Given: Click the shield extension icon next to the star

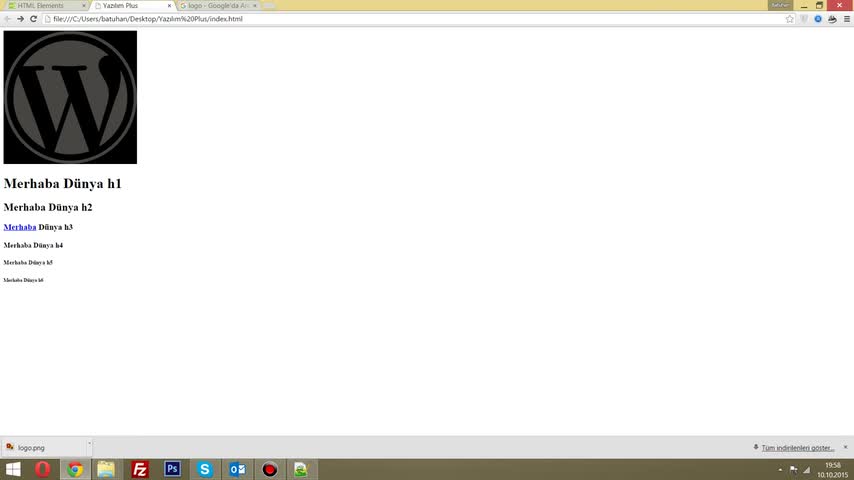Looking at the screenshot, I should point(804,19).
